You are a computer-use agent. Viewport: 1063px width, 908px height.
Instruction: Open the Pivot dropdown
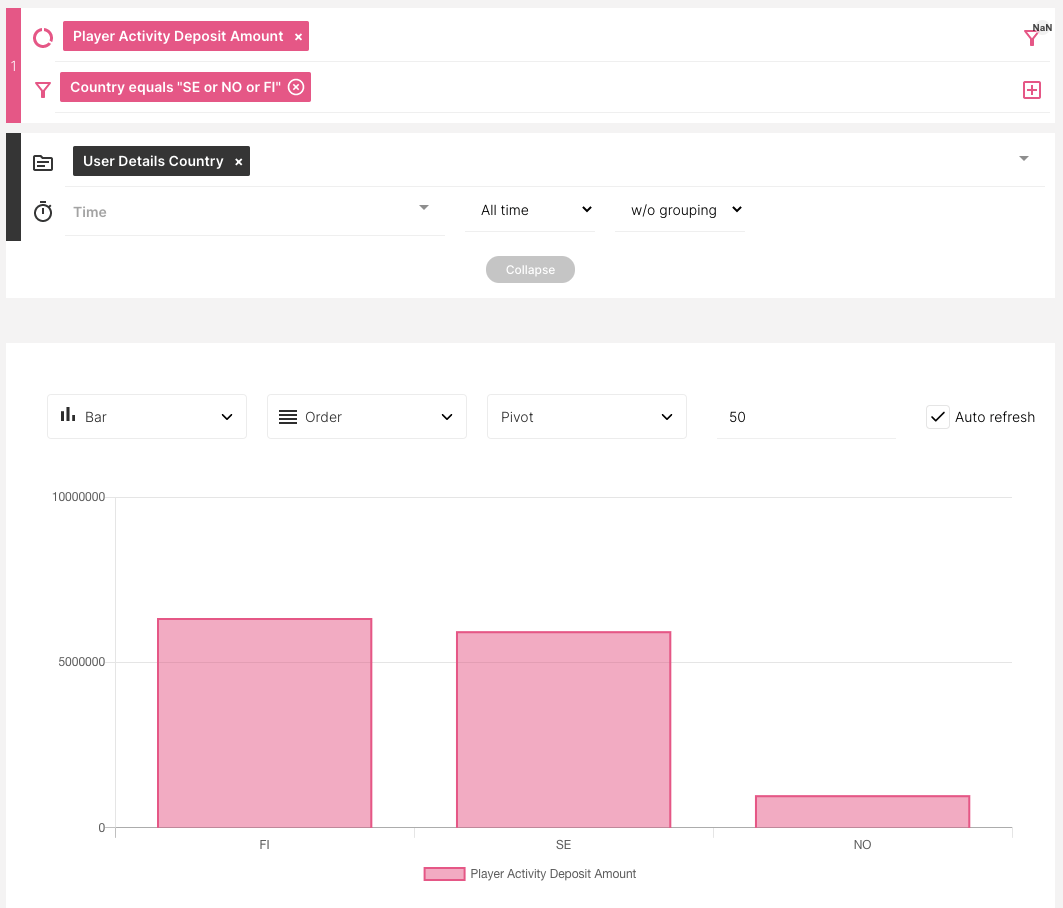[x=587, y=417]
